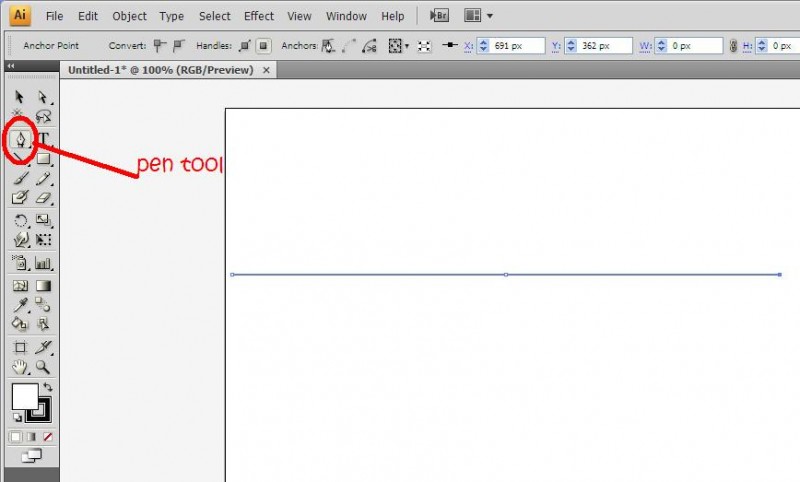Activate the Zoom magnifier tool
This screenshot has width=800, height=482.
pos(43,367)
